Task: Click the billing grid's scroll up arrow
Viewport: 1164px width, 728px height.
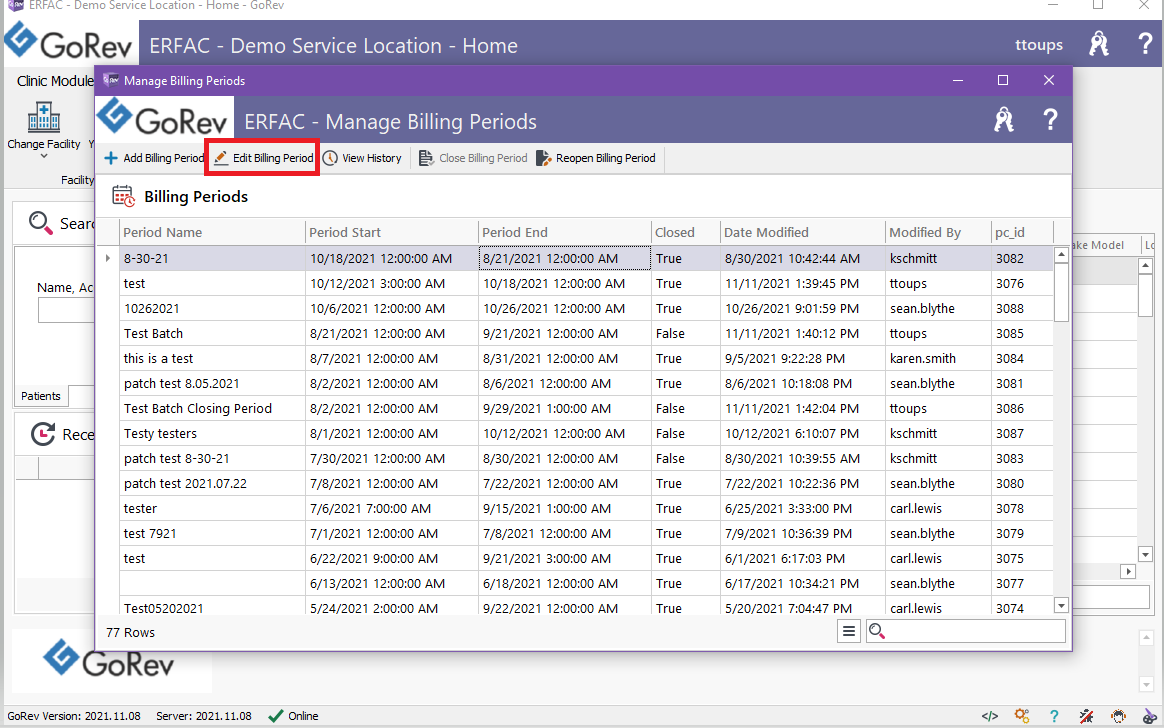Action: (1062, 255)
